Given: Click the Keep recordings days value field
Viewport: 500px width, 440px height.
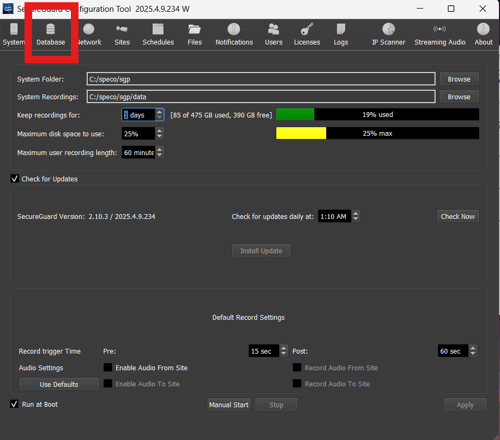Looking at the screenshot, I should coord(139,115).
